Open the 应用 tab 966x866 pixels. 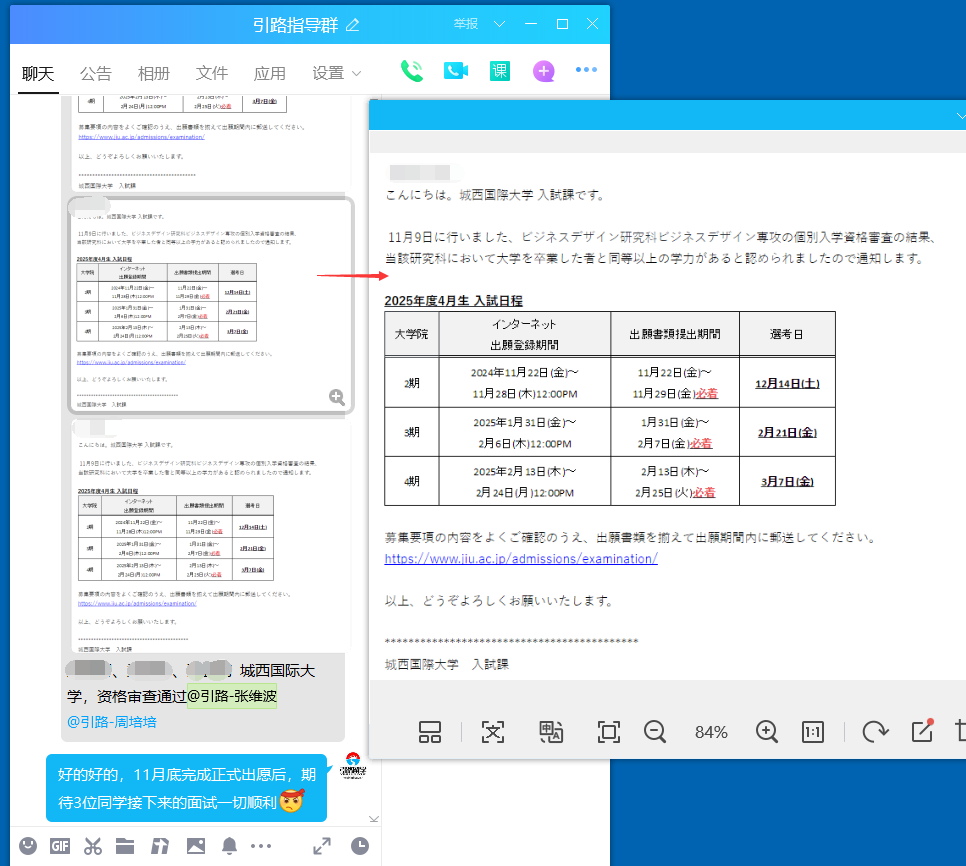(x=269, y=74)
